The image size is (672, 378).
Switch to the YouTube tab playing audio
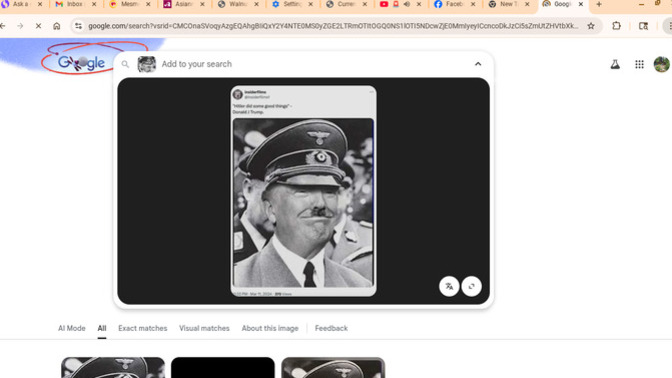399,4
